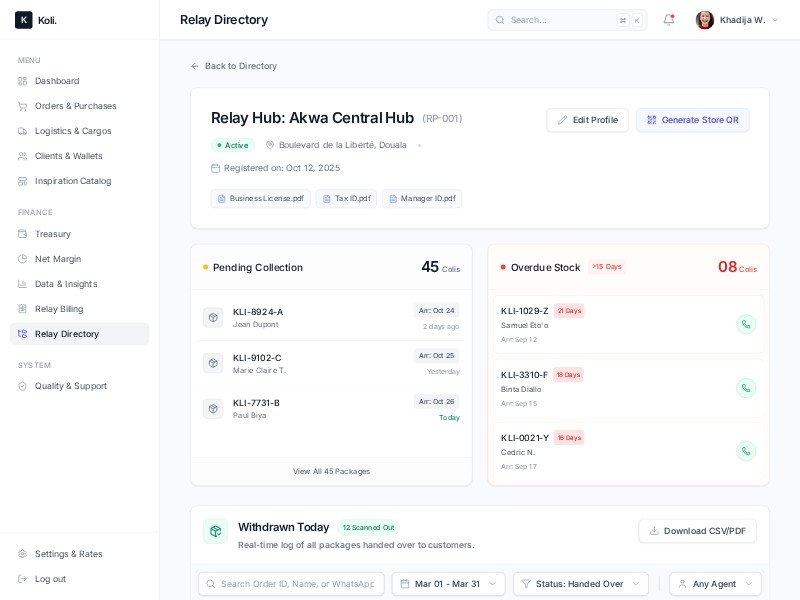Open Treasury from the Finance menu
Viewport: 800px width, 600px height.
tap(52, 234)
